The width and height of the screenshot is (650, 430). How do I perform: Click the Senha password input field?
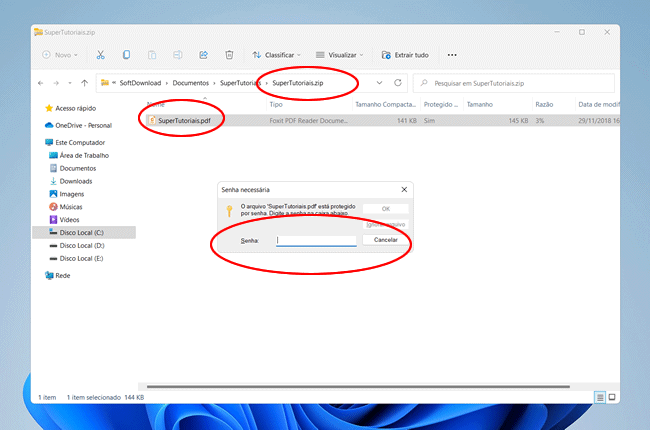[316, 240]
